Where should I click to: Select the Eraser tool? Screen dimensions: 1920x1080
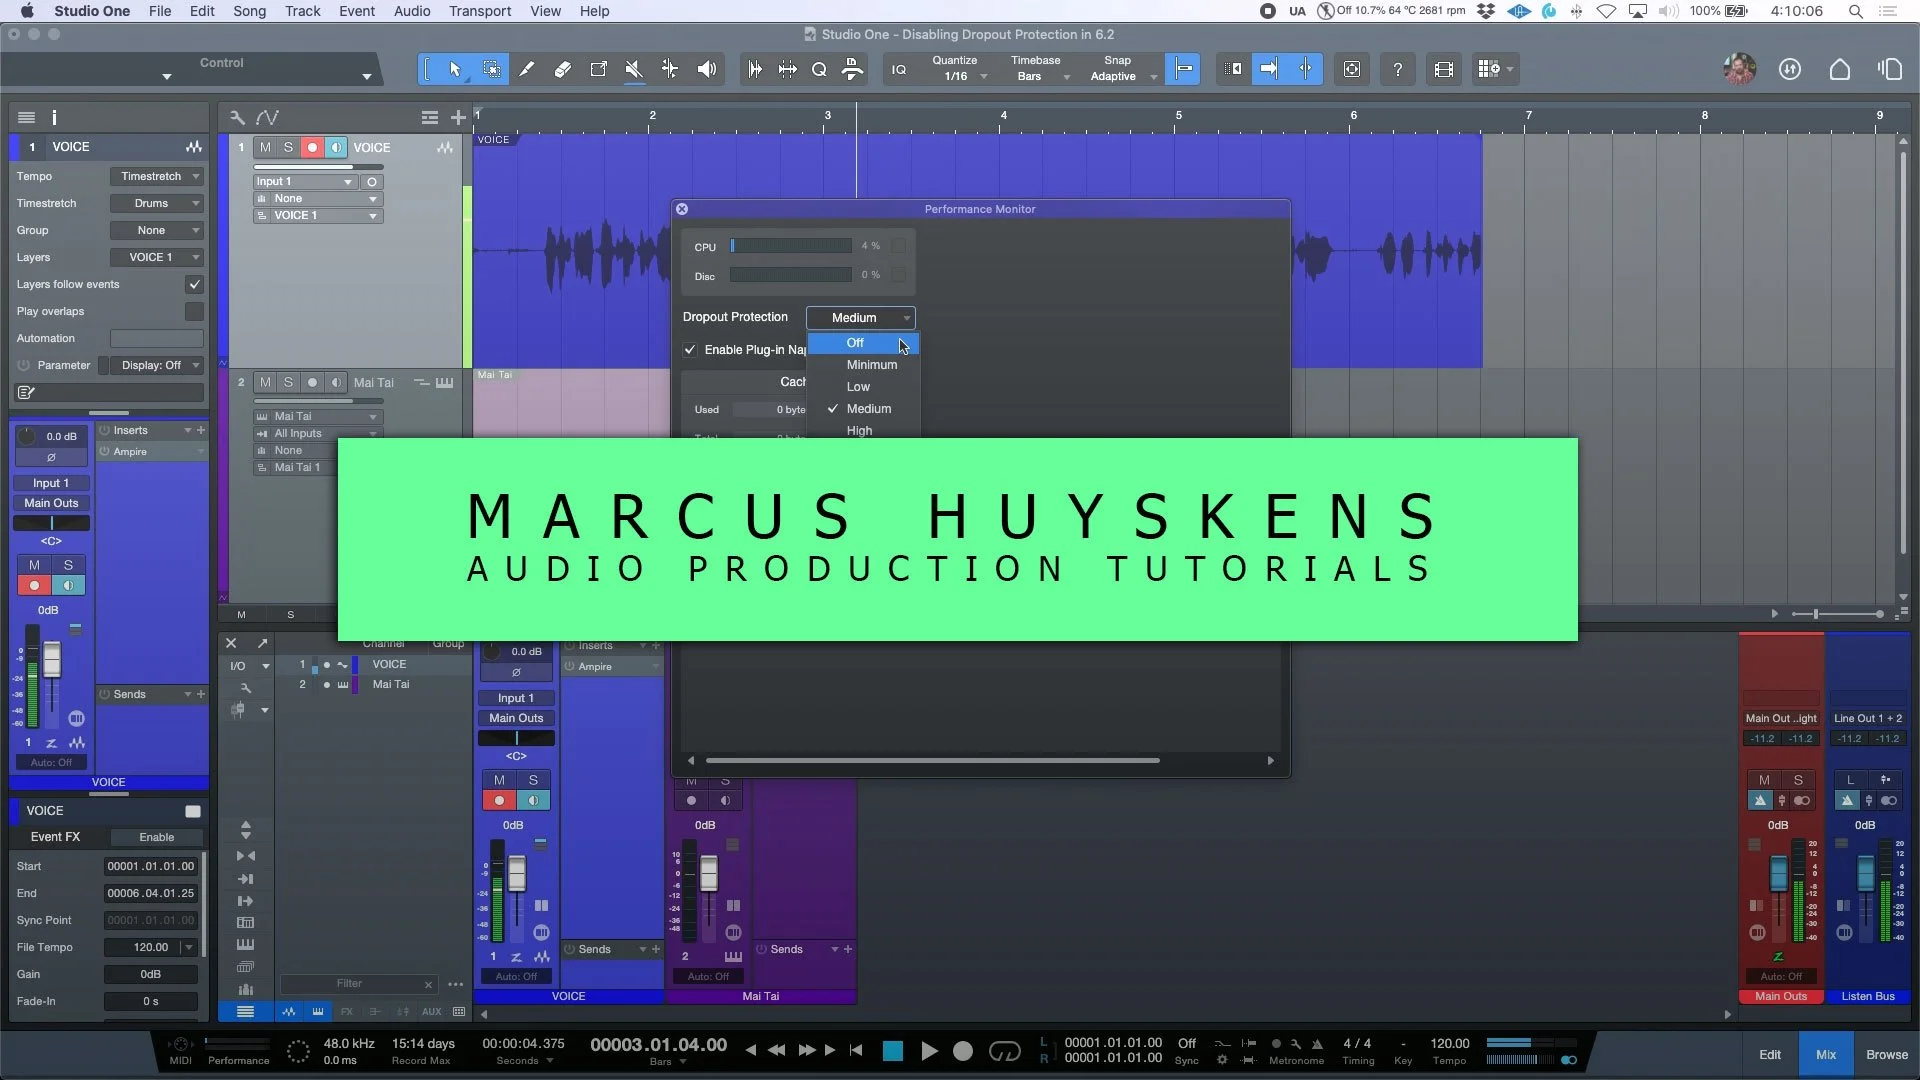562,69
